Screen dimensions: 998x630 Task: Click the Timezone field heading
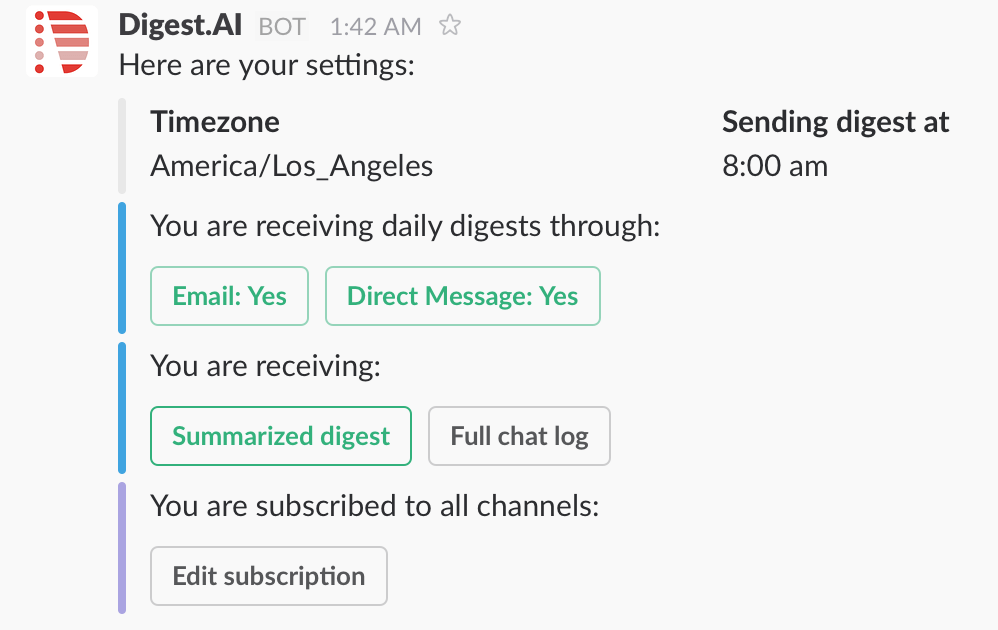(x=214, y=122)
